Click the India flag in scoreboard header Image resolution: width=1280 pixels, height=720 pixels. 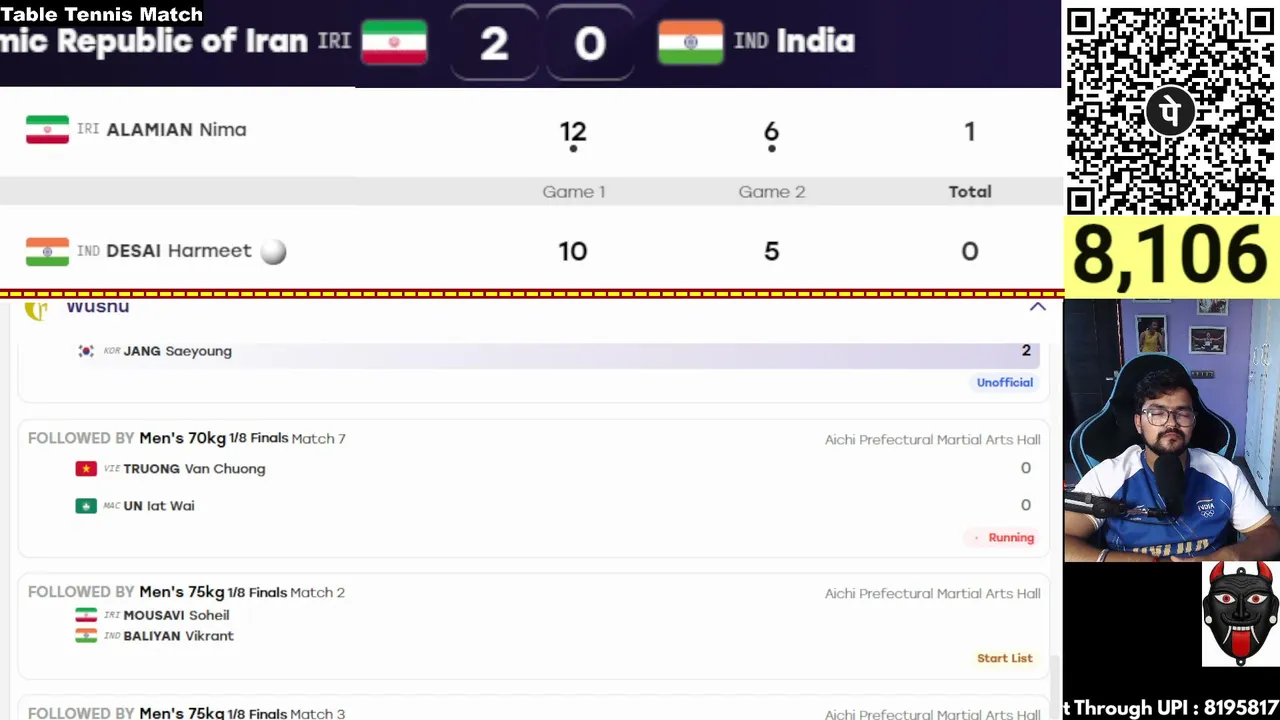coord(690,42)
